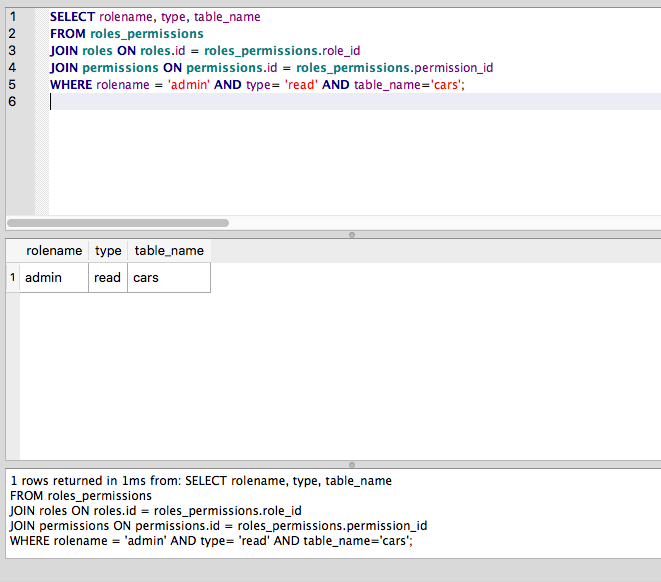Select the admin cell in results
The height and width of the screenshot is (582, 661).
tap(54, 278)
